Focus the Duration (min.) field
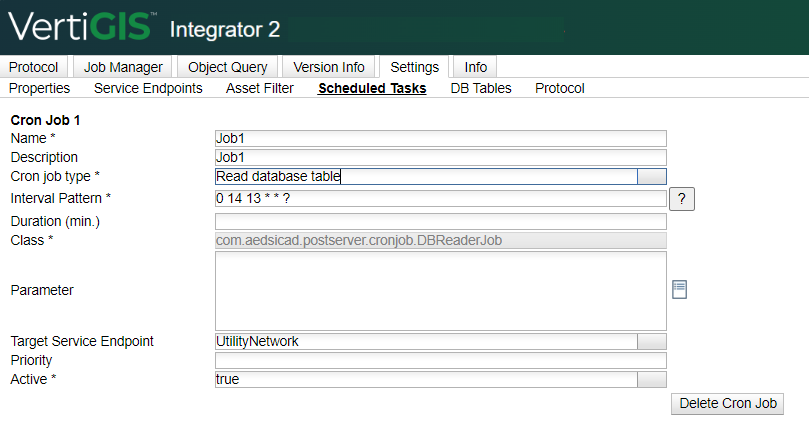This screenshot has width=809, height=425. pos(441,222)
